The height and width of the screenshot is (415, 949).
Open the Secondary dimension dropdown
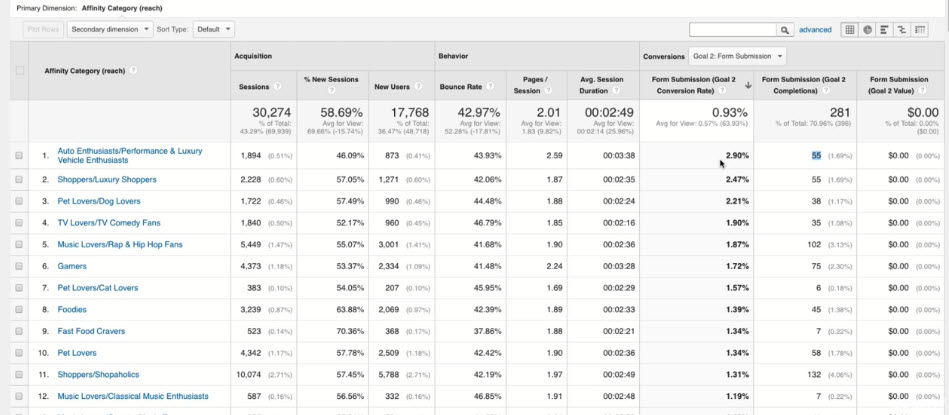click(x=110, y=30)
